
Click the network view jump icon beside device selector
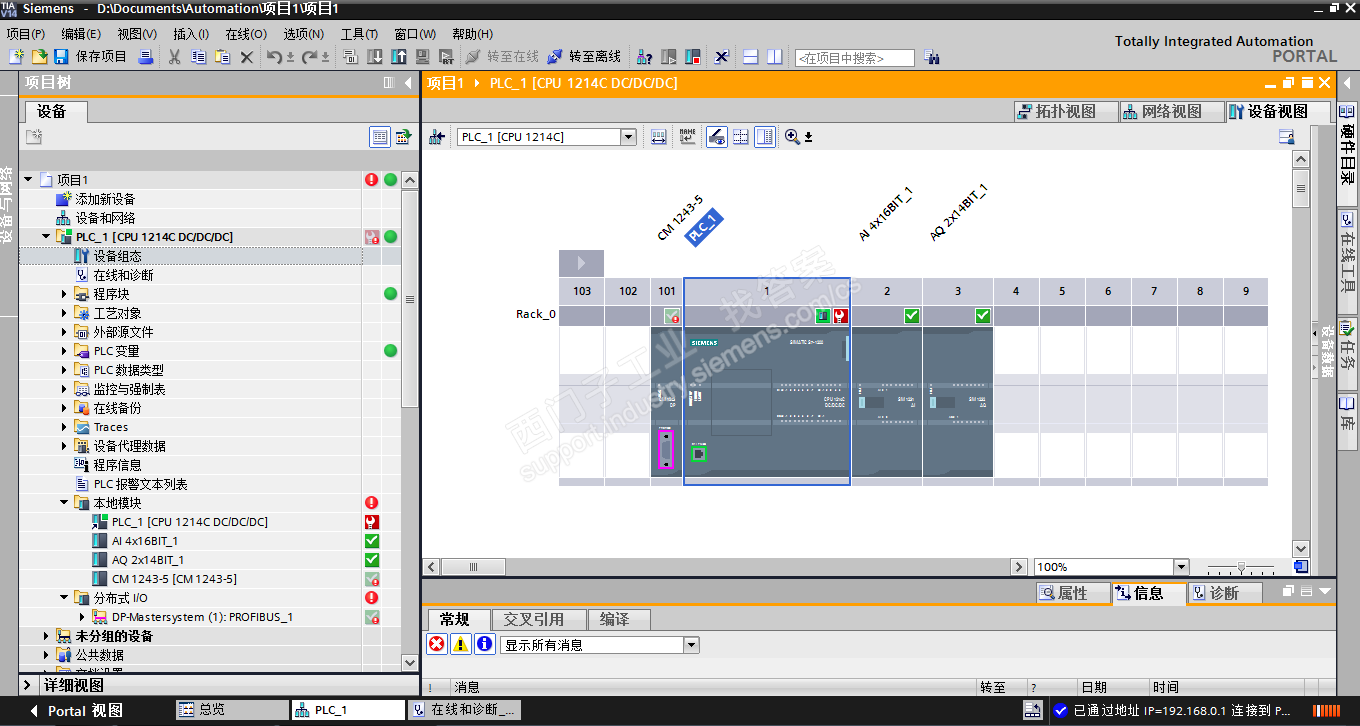pyautogui.click(x=437, y=137)
